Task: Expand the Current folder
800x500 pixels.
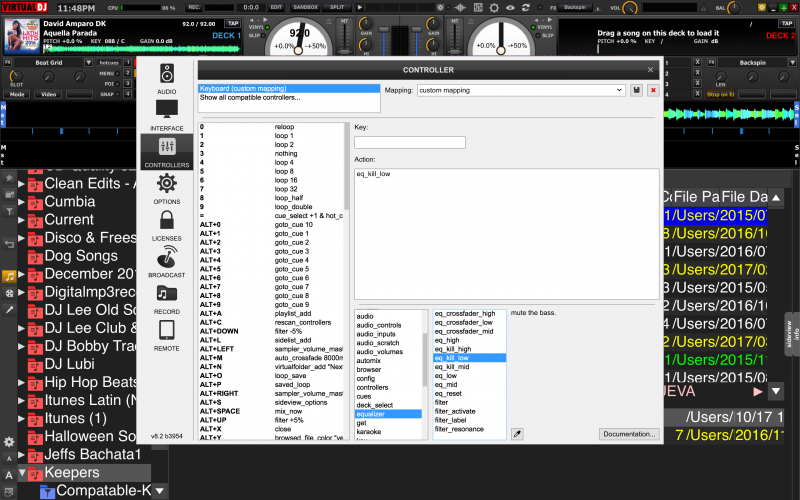Action: (21, 220)
